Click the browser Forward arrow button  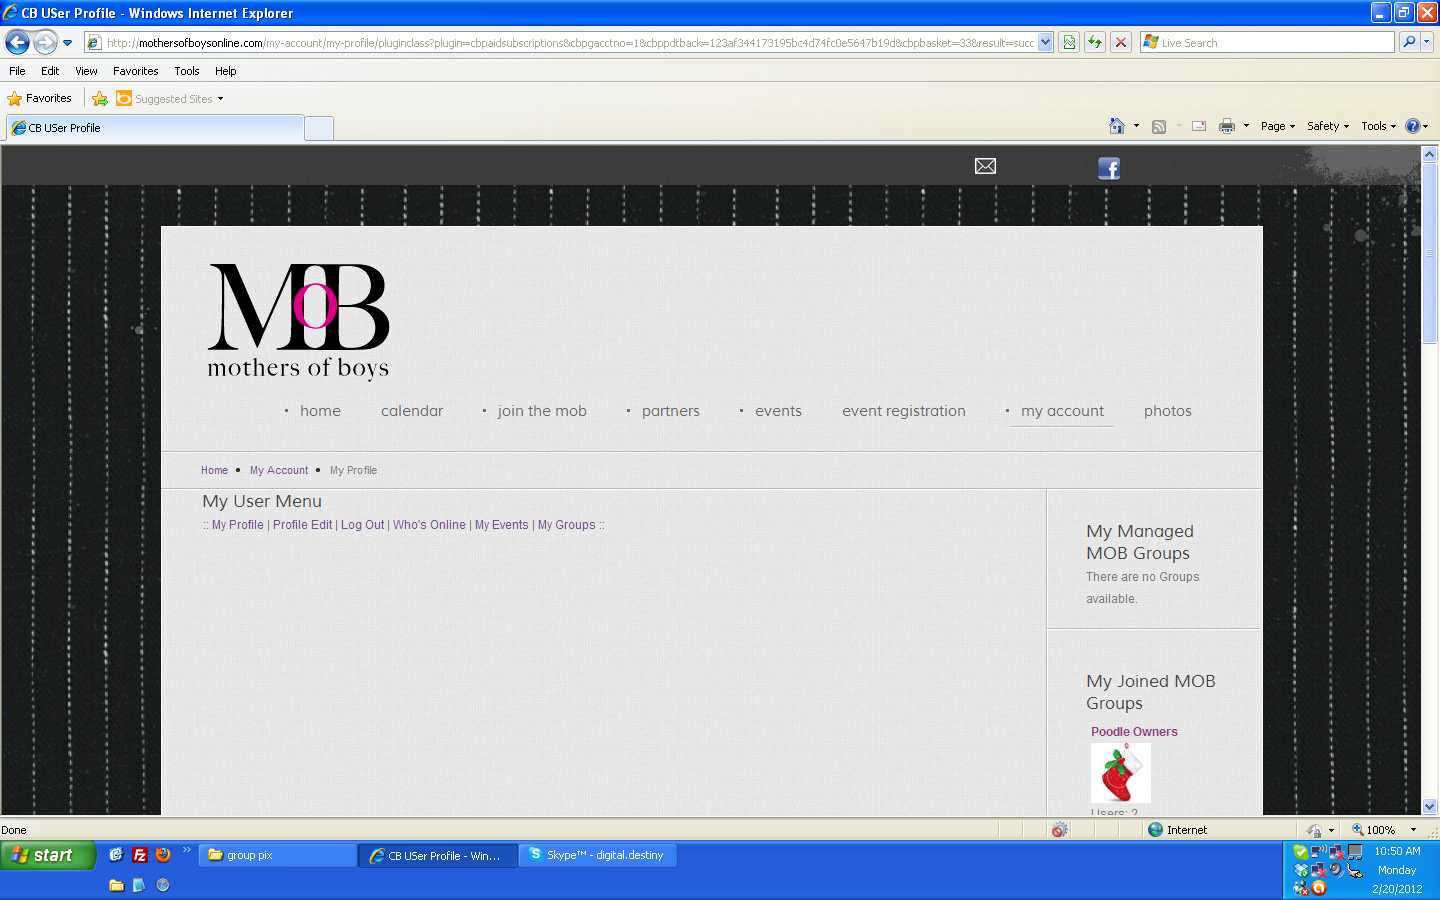click(45, 42)
